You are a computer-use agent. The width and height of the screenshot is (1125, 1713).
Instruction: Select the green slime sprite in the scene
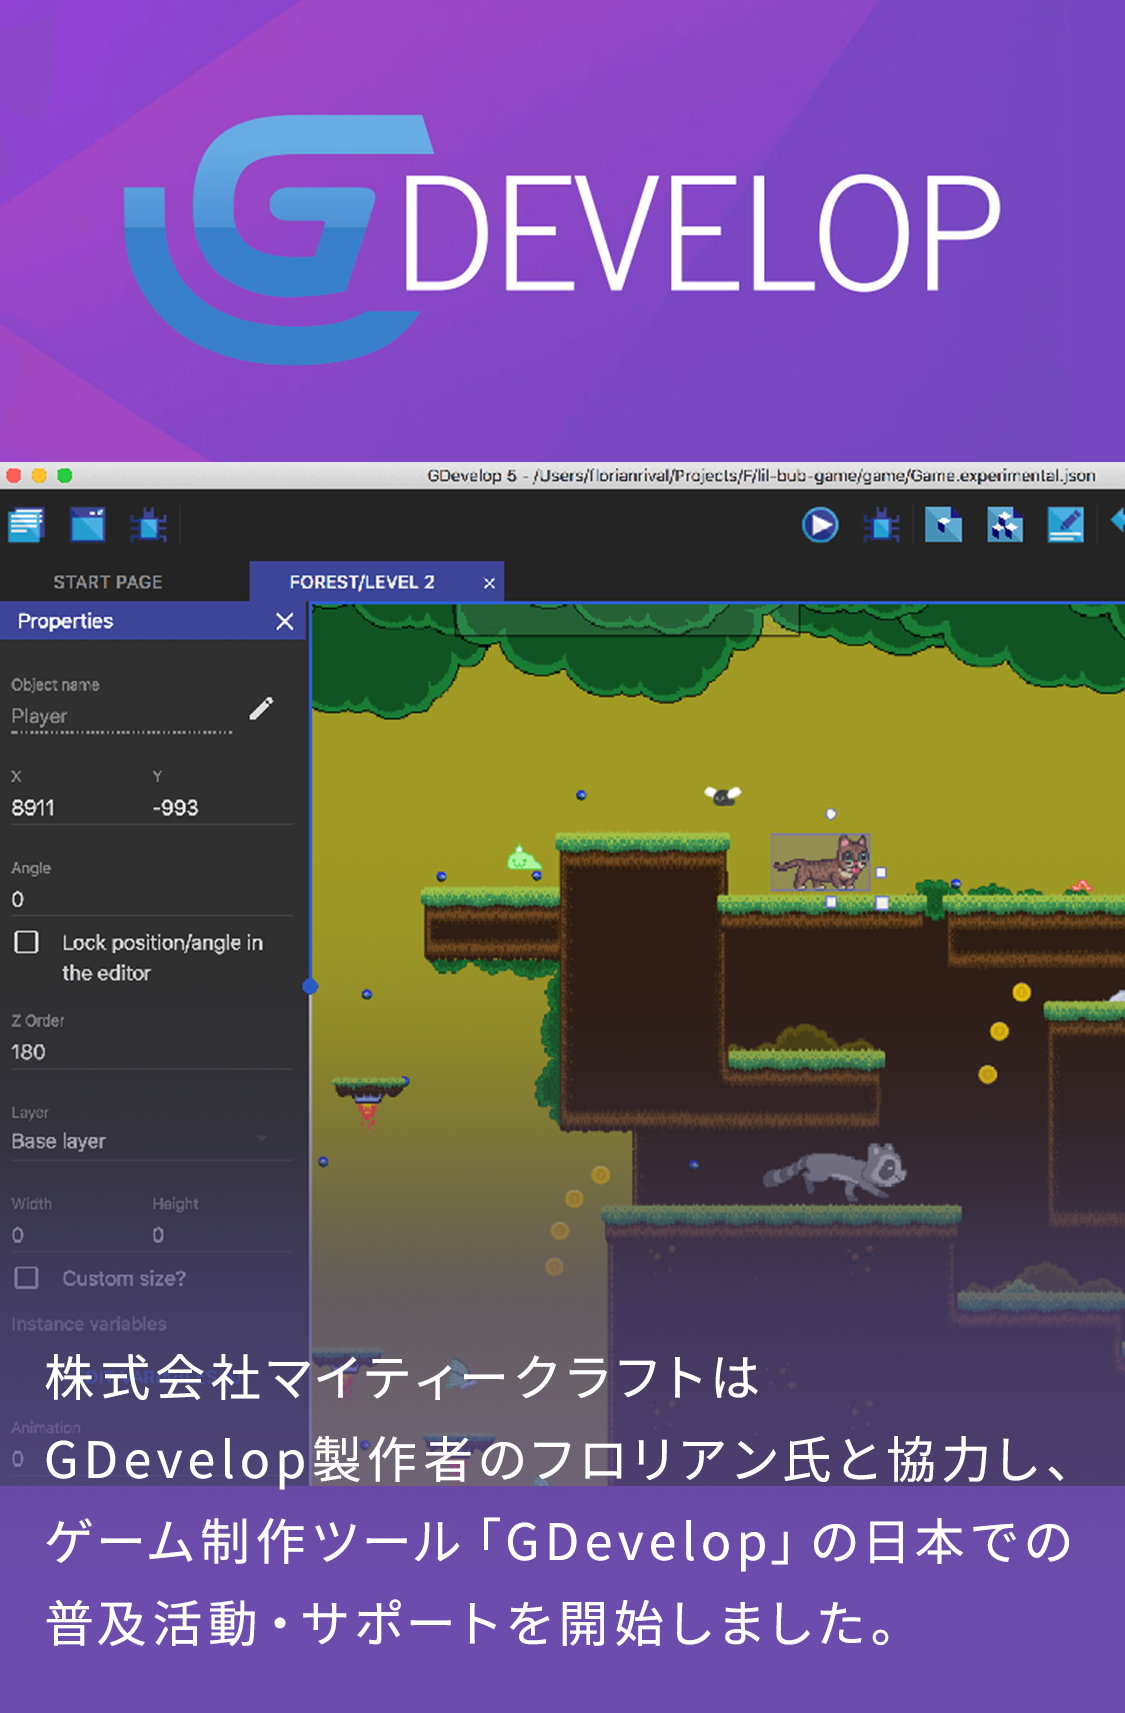coord(523,858)
